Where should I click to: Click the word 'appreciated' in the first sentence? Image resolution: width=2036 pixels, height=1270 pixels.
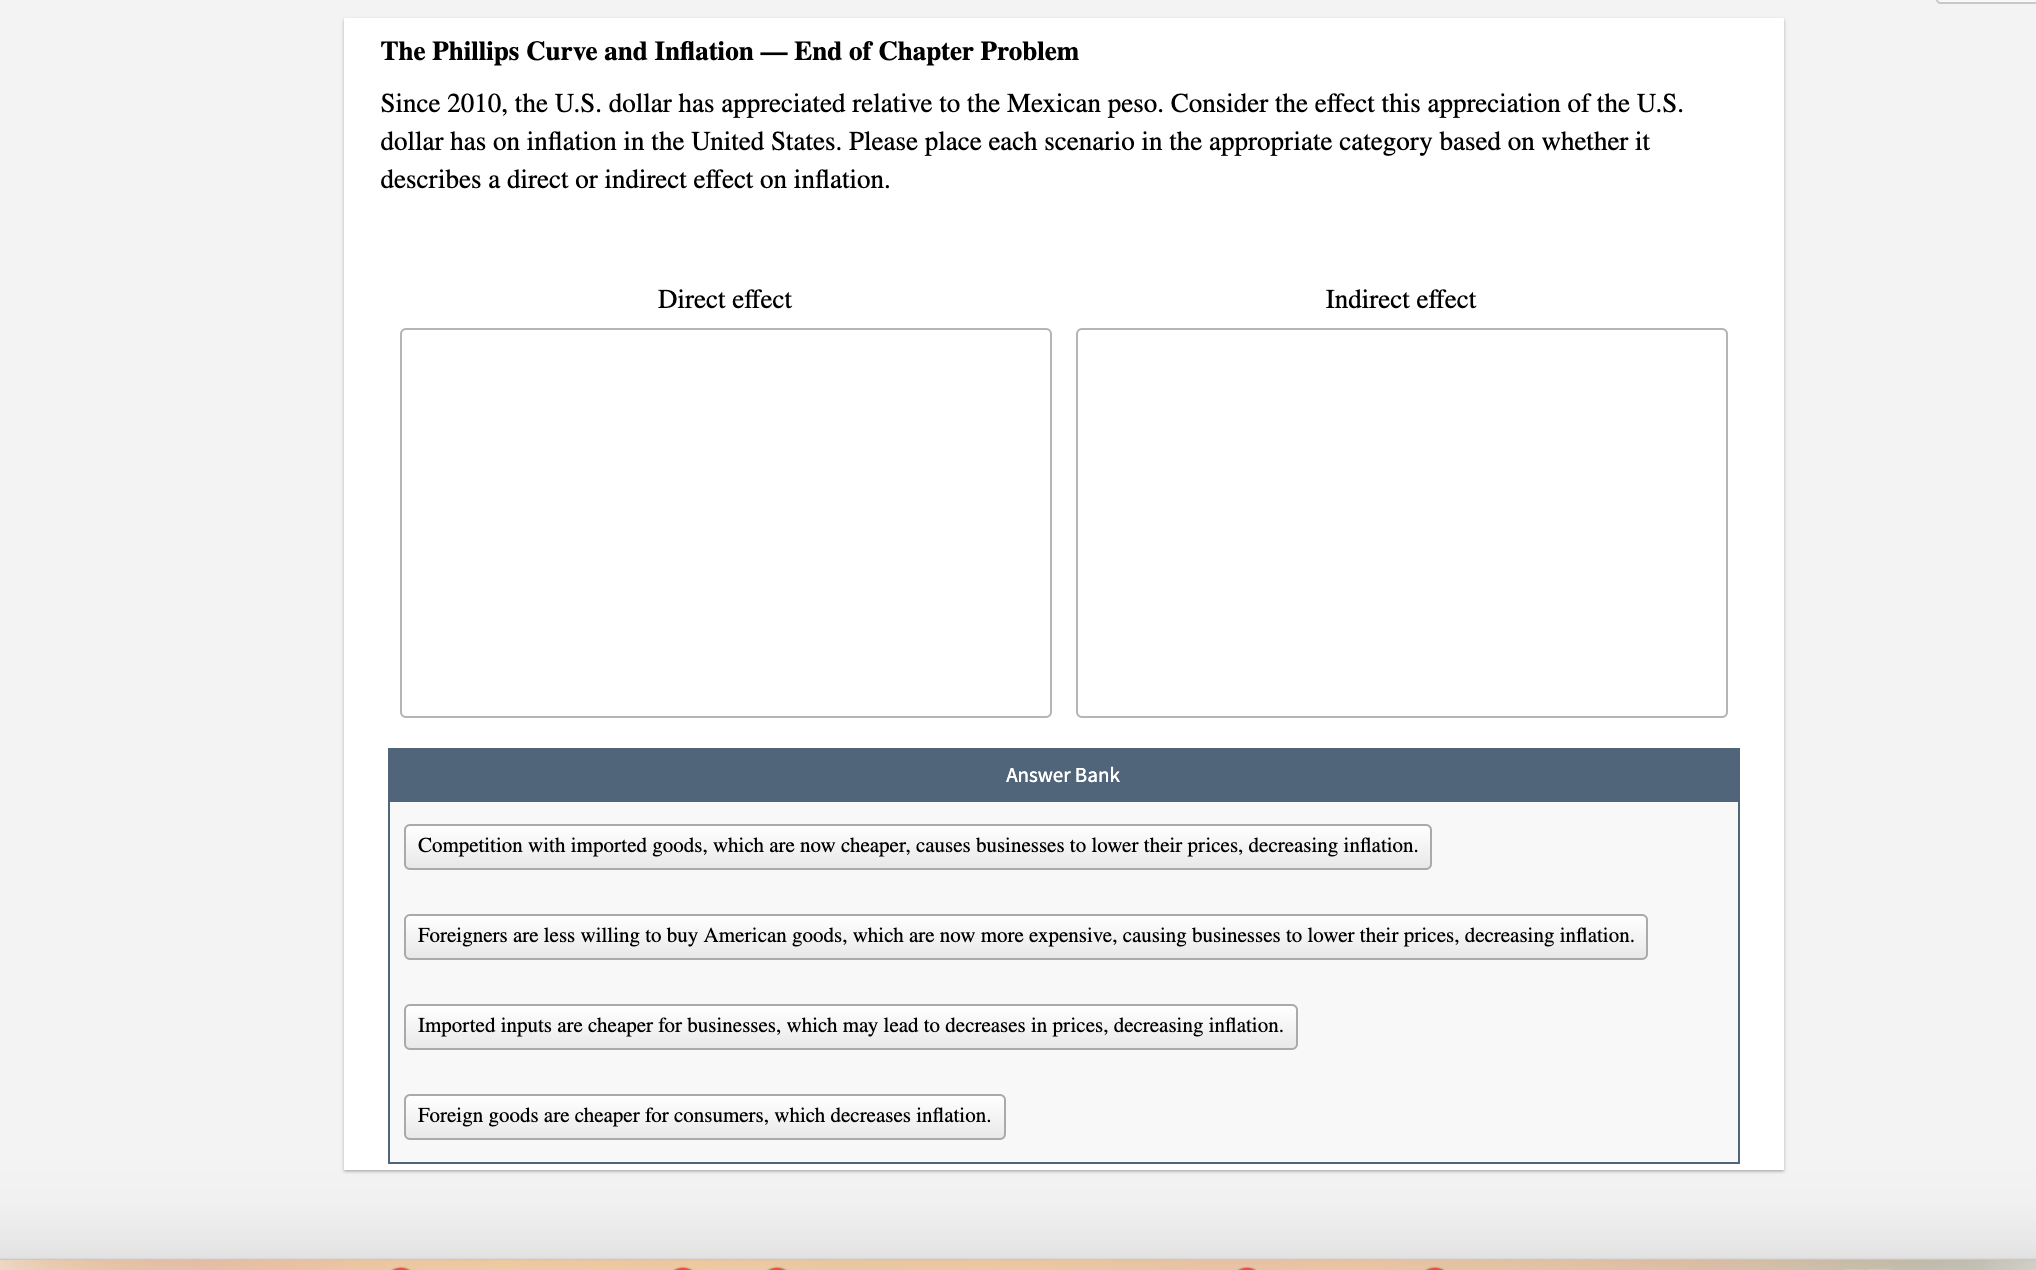(x=782, y=104)
